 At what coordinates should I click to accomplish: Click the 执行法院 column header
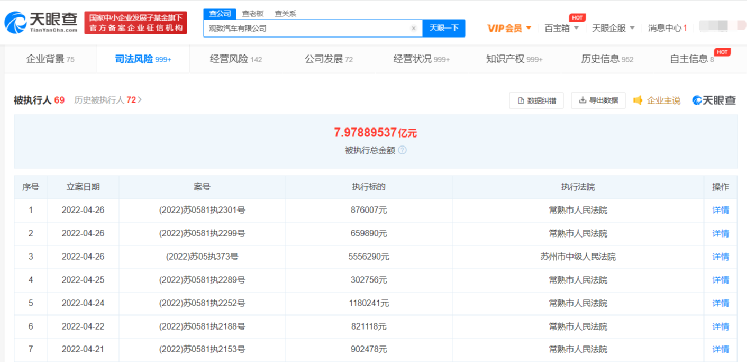(578, 187)
